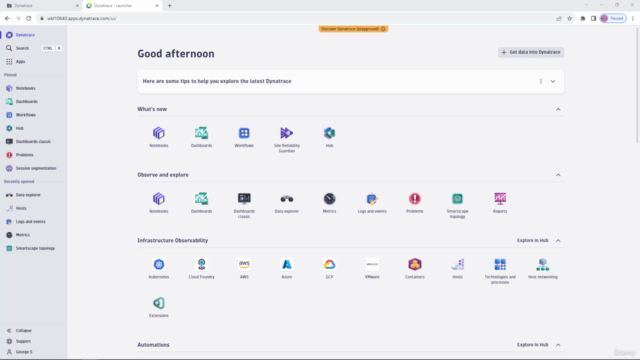Select Session segmentation in sidebar
The width and height of the screenshot is (640, 360).
[33, 168]
